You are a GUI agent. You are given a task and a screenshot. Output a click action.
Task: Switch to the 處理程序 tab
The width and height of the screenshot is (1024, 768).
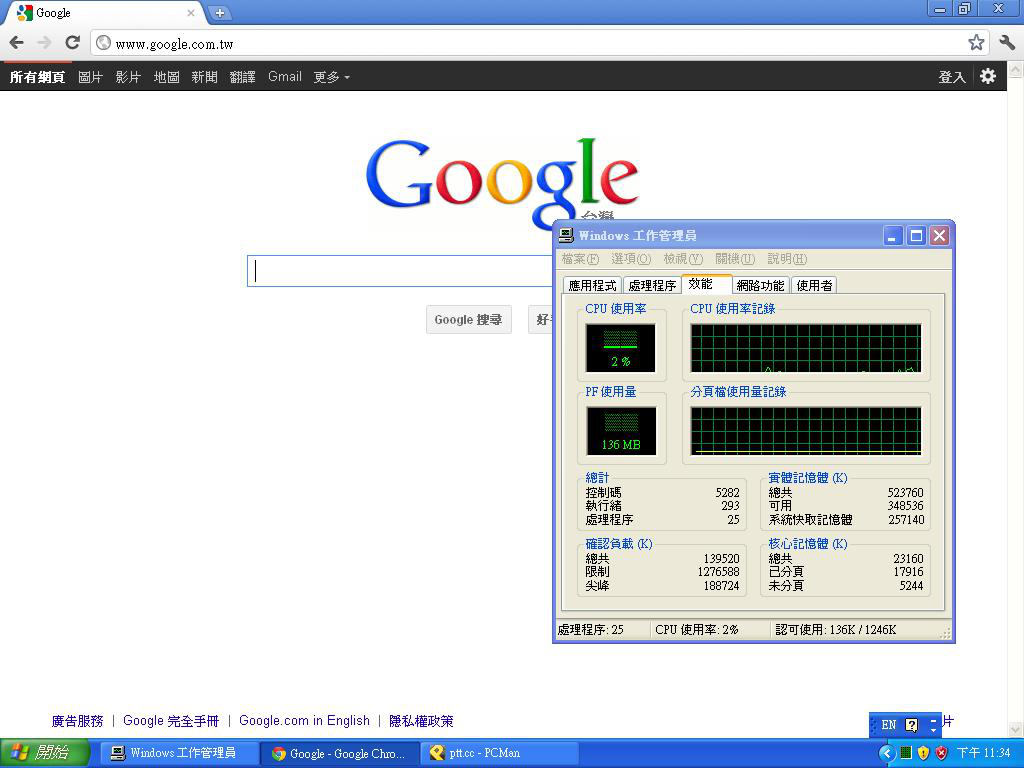[x=652, y=285]
